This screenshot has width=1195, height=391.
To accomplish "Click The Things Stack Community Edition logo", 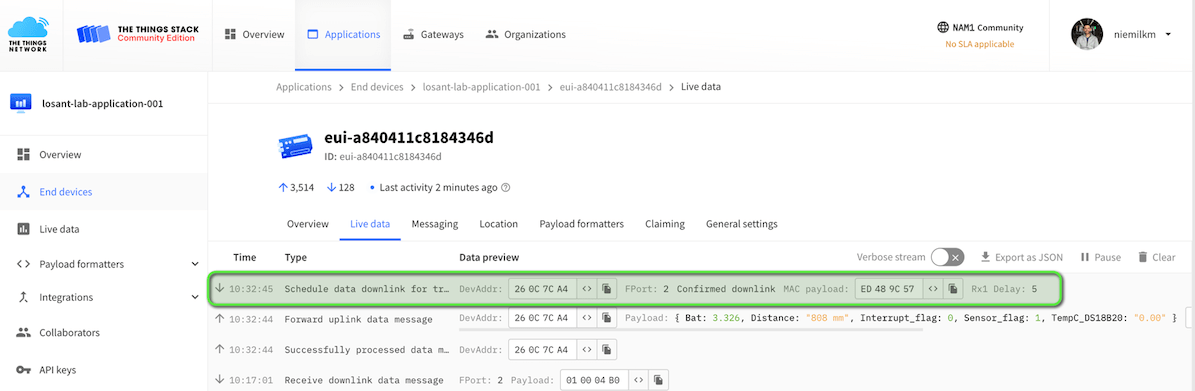I will [138, 34].
